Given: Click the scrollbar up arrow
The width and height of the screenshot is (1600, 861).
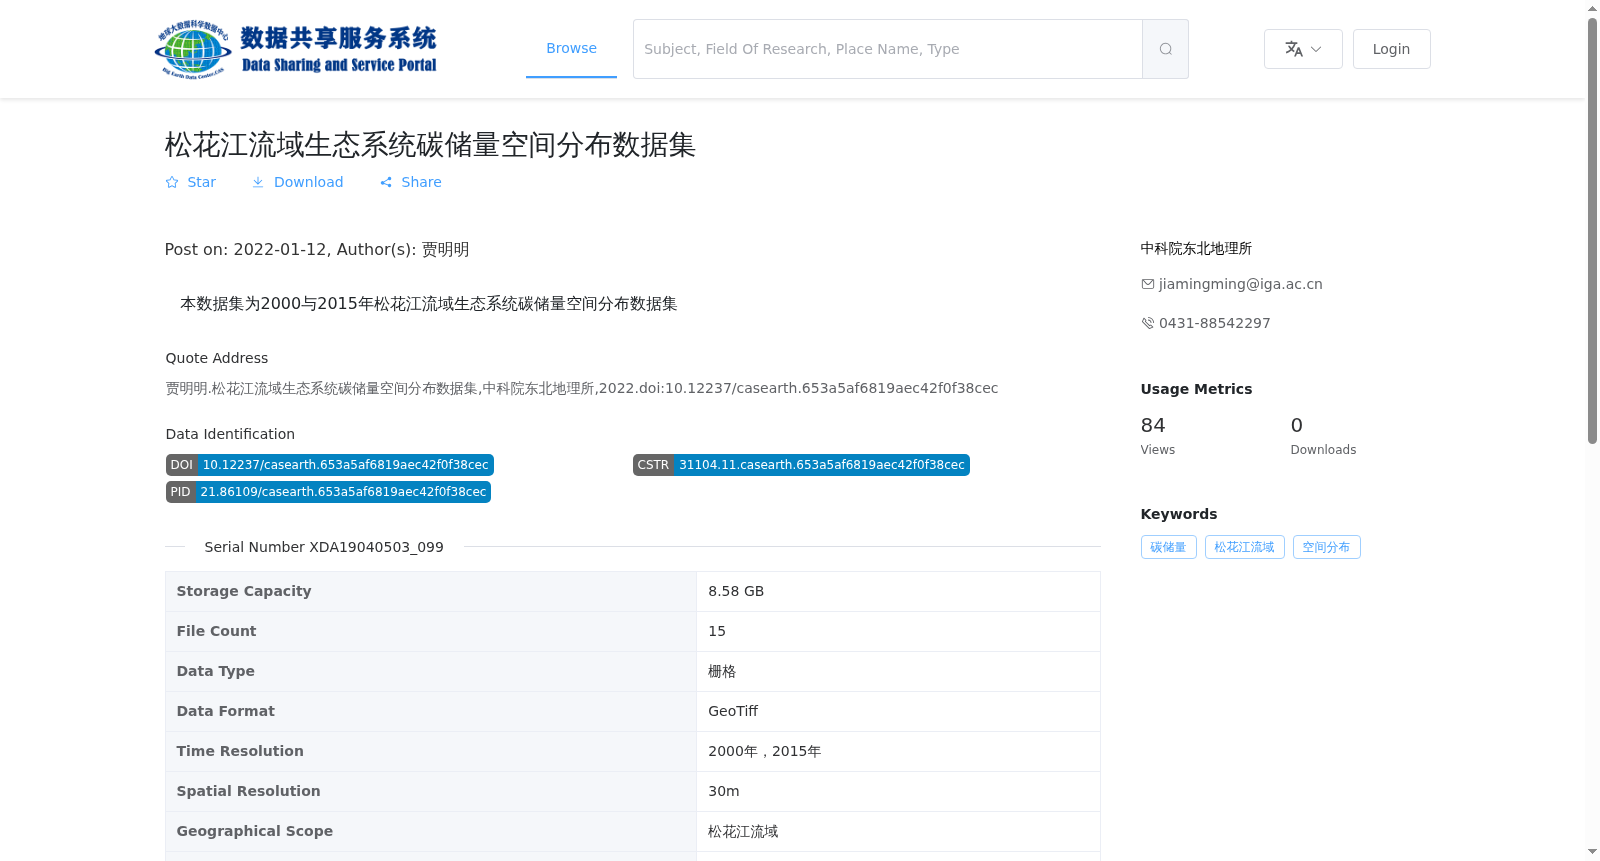Looking at the screenshot, I should (x=1592, y=8).
